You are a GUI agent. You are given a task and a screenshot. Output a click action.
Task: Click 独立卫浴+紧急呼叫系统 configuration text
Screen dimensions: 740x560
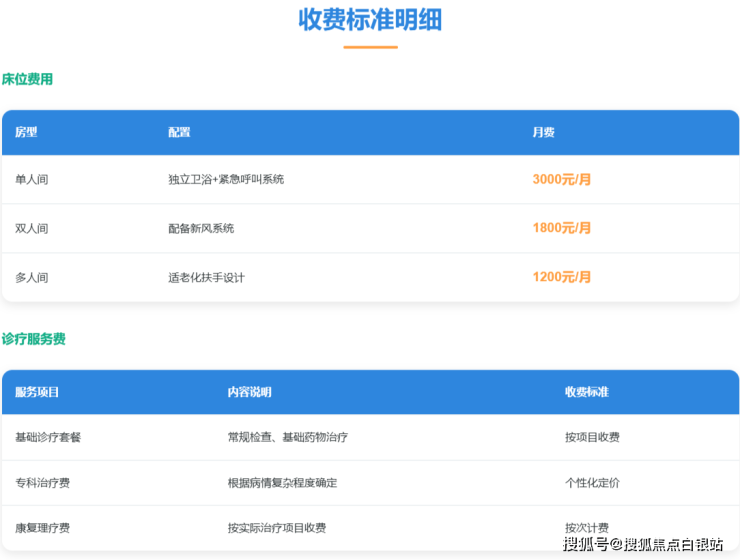pyautogui.click(x=226, y=180)
